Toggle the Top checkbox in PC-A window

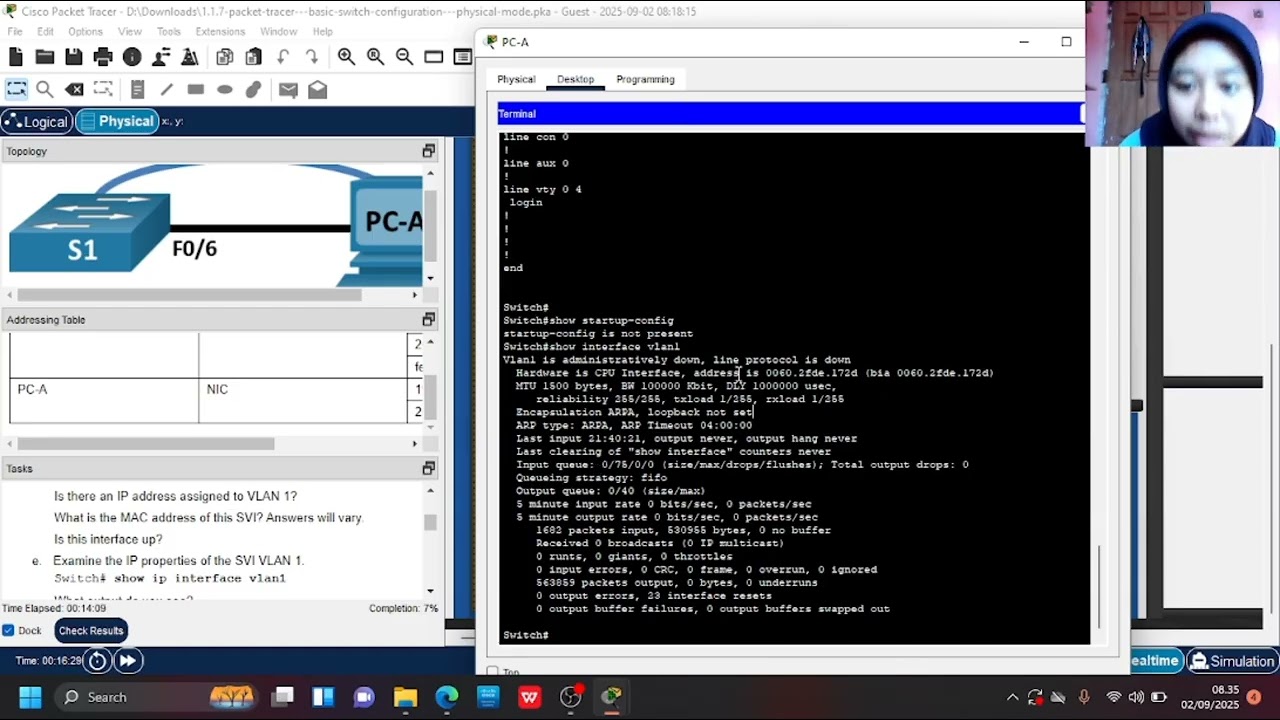492,672
